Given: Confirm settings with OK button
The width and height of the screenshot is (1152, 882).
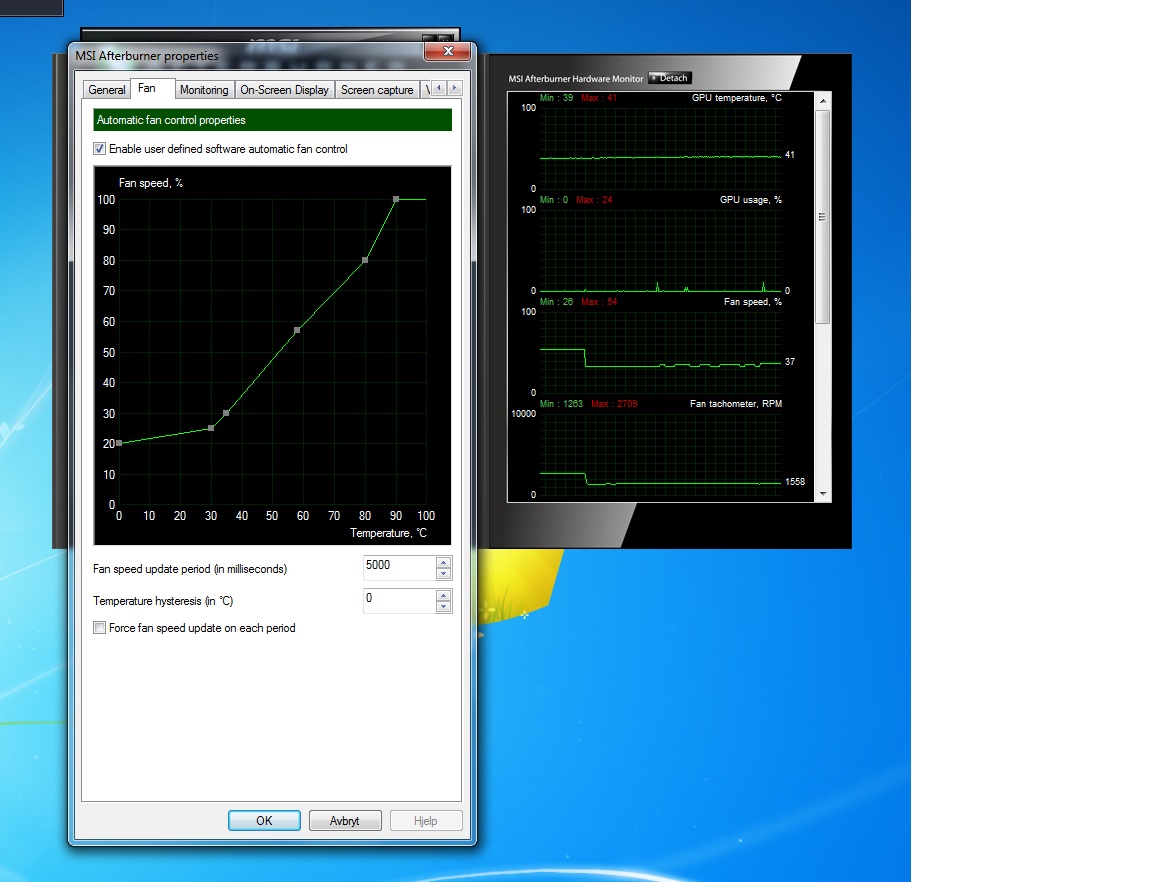Looking at the screenshot, I should (264, 821).
